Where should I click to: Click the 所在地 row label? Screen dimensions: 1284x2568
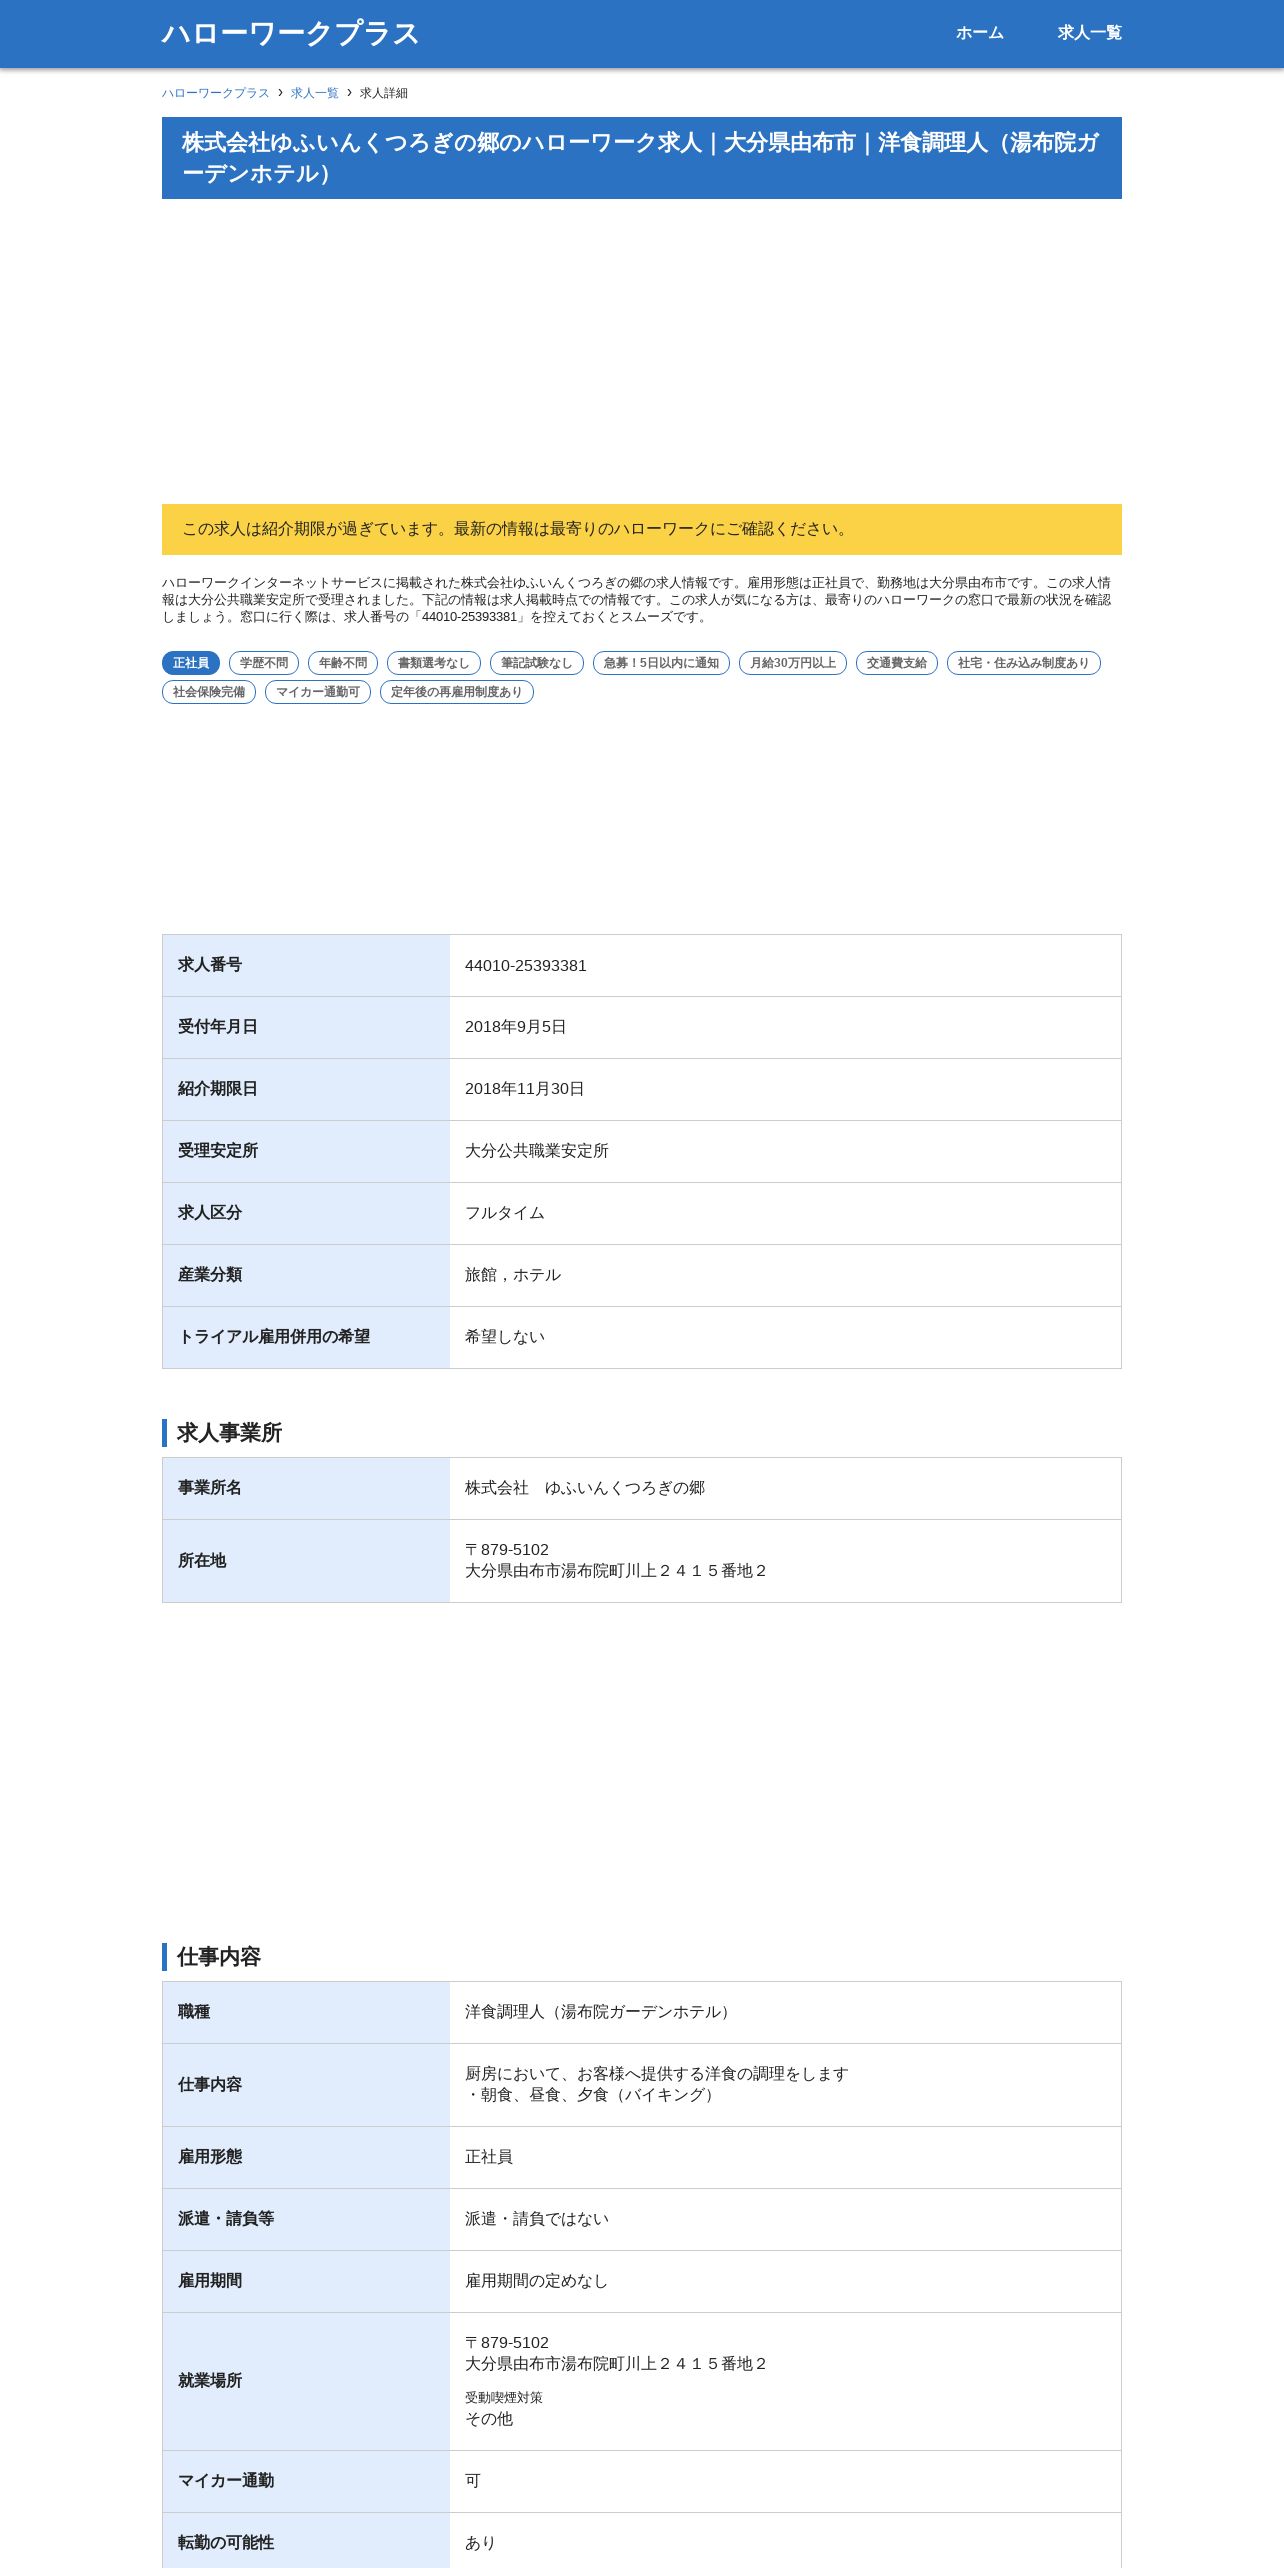tap(202, 1561)
